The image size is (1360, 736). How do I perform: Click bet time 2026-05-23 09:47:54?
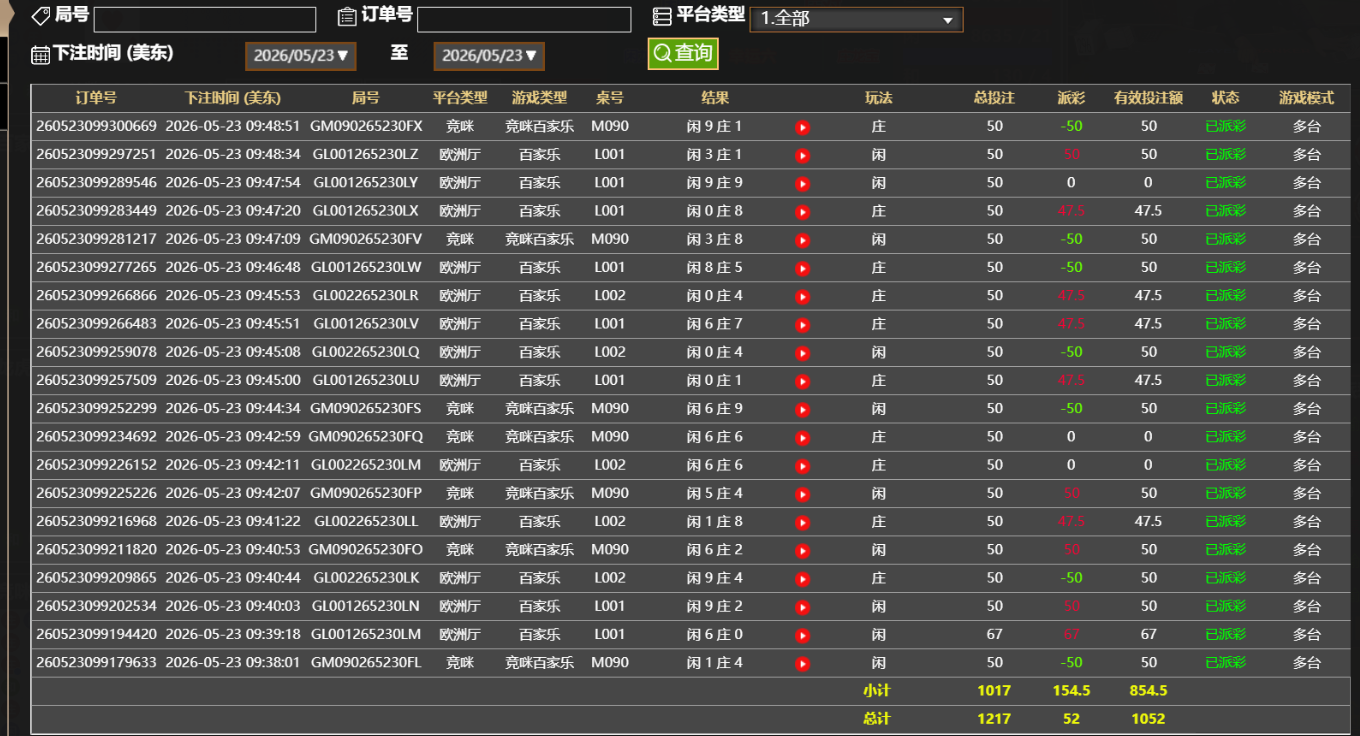coord(232,182)
